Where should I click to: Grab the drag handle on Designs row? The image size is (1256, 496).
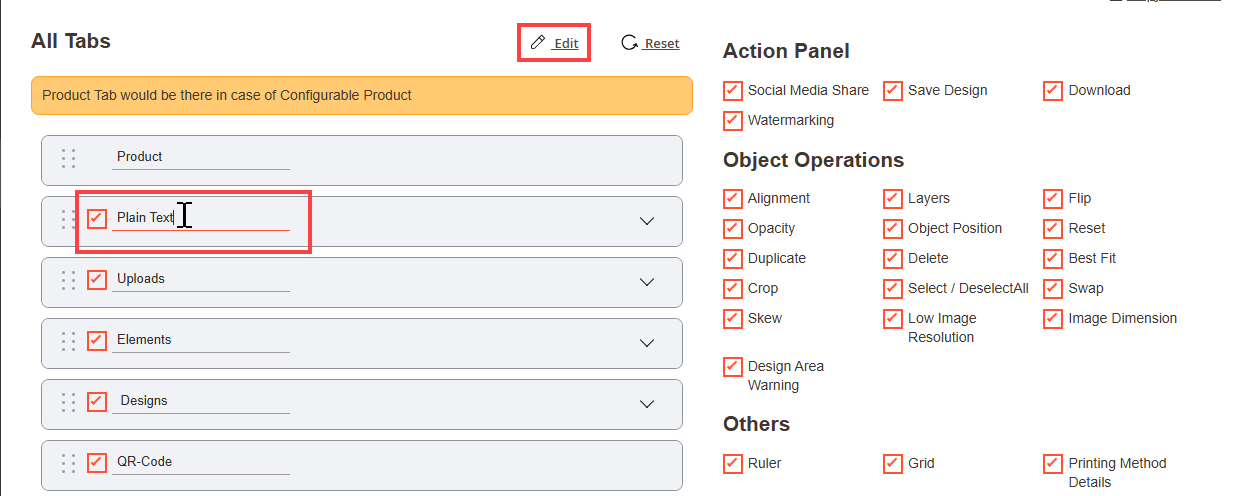(68, 402)
